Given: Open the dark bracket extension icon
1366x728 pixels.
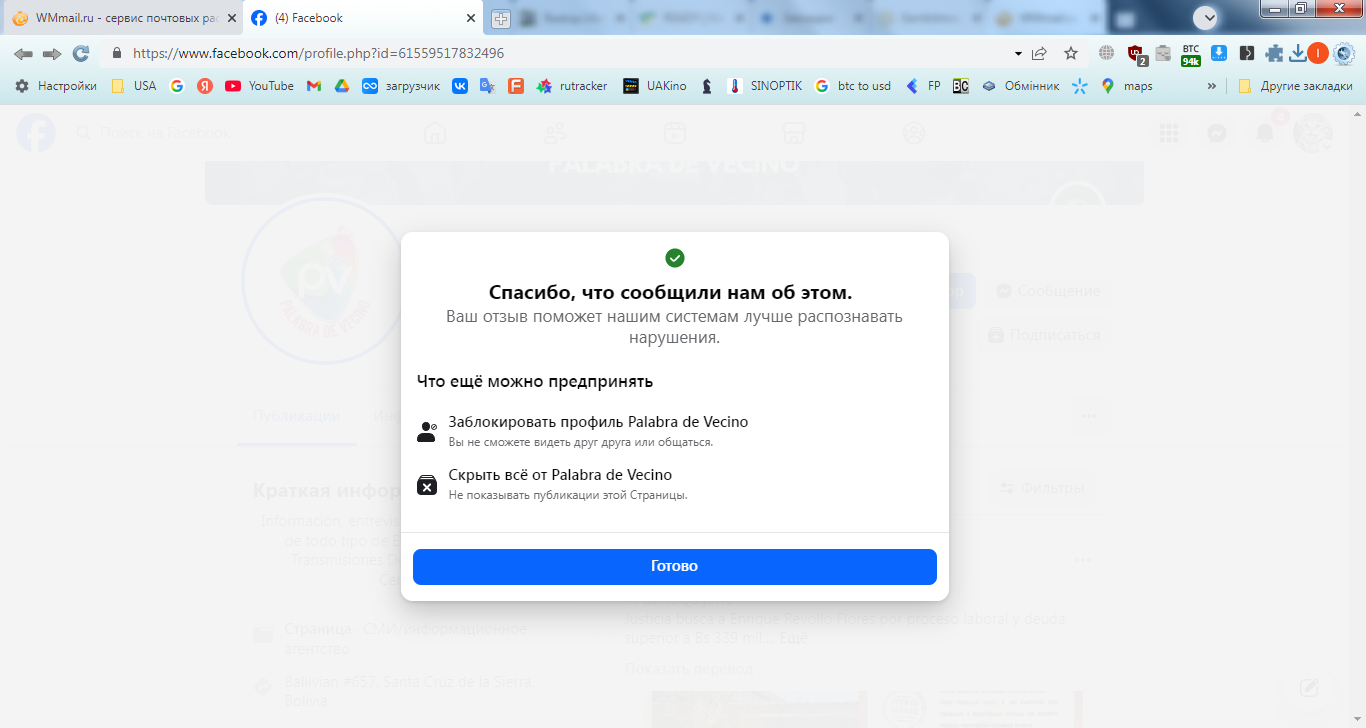Looking at the screenshot, I should [x=1246, y=53].
